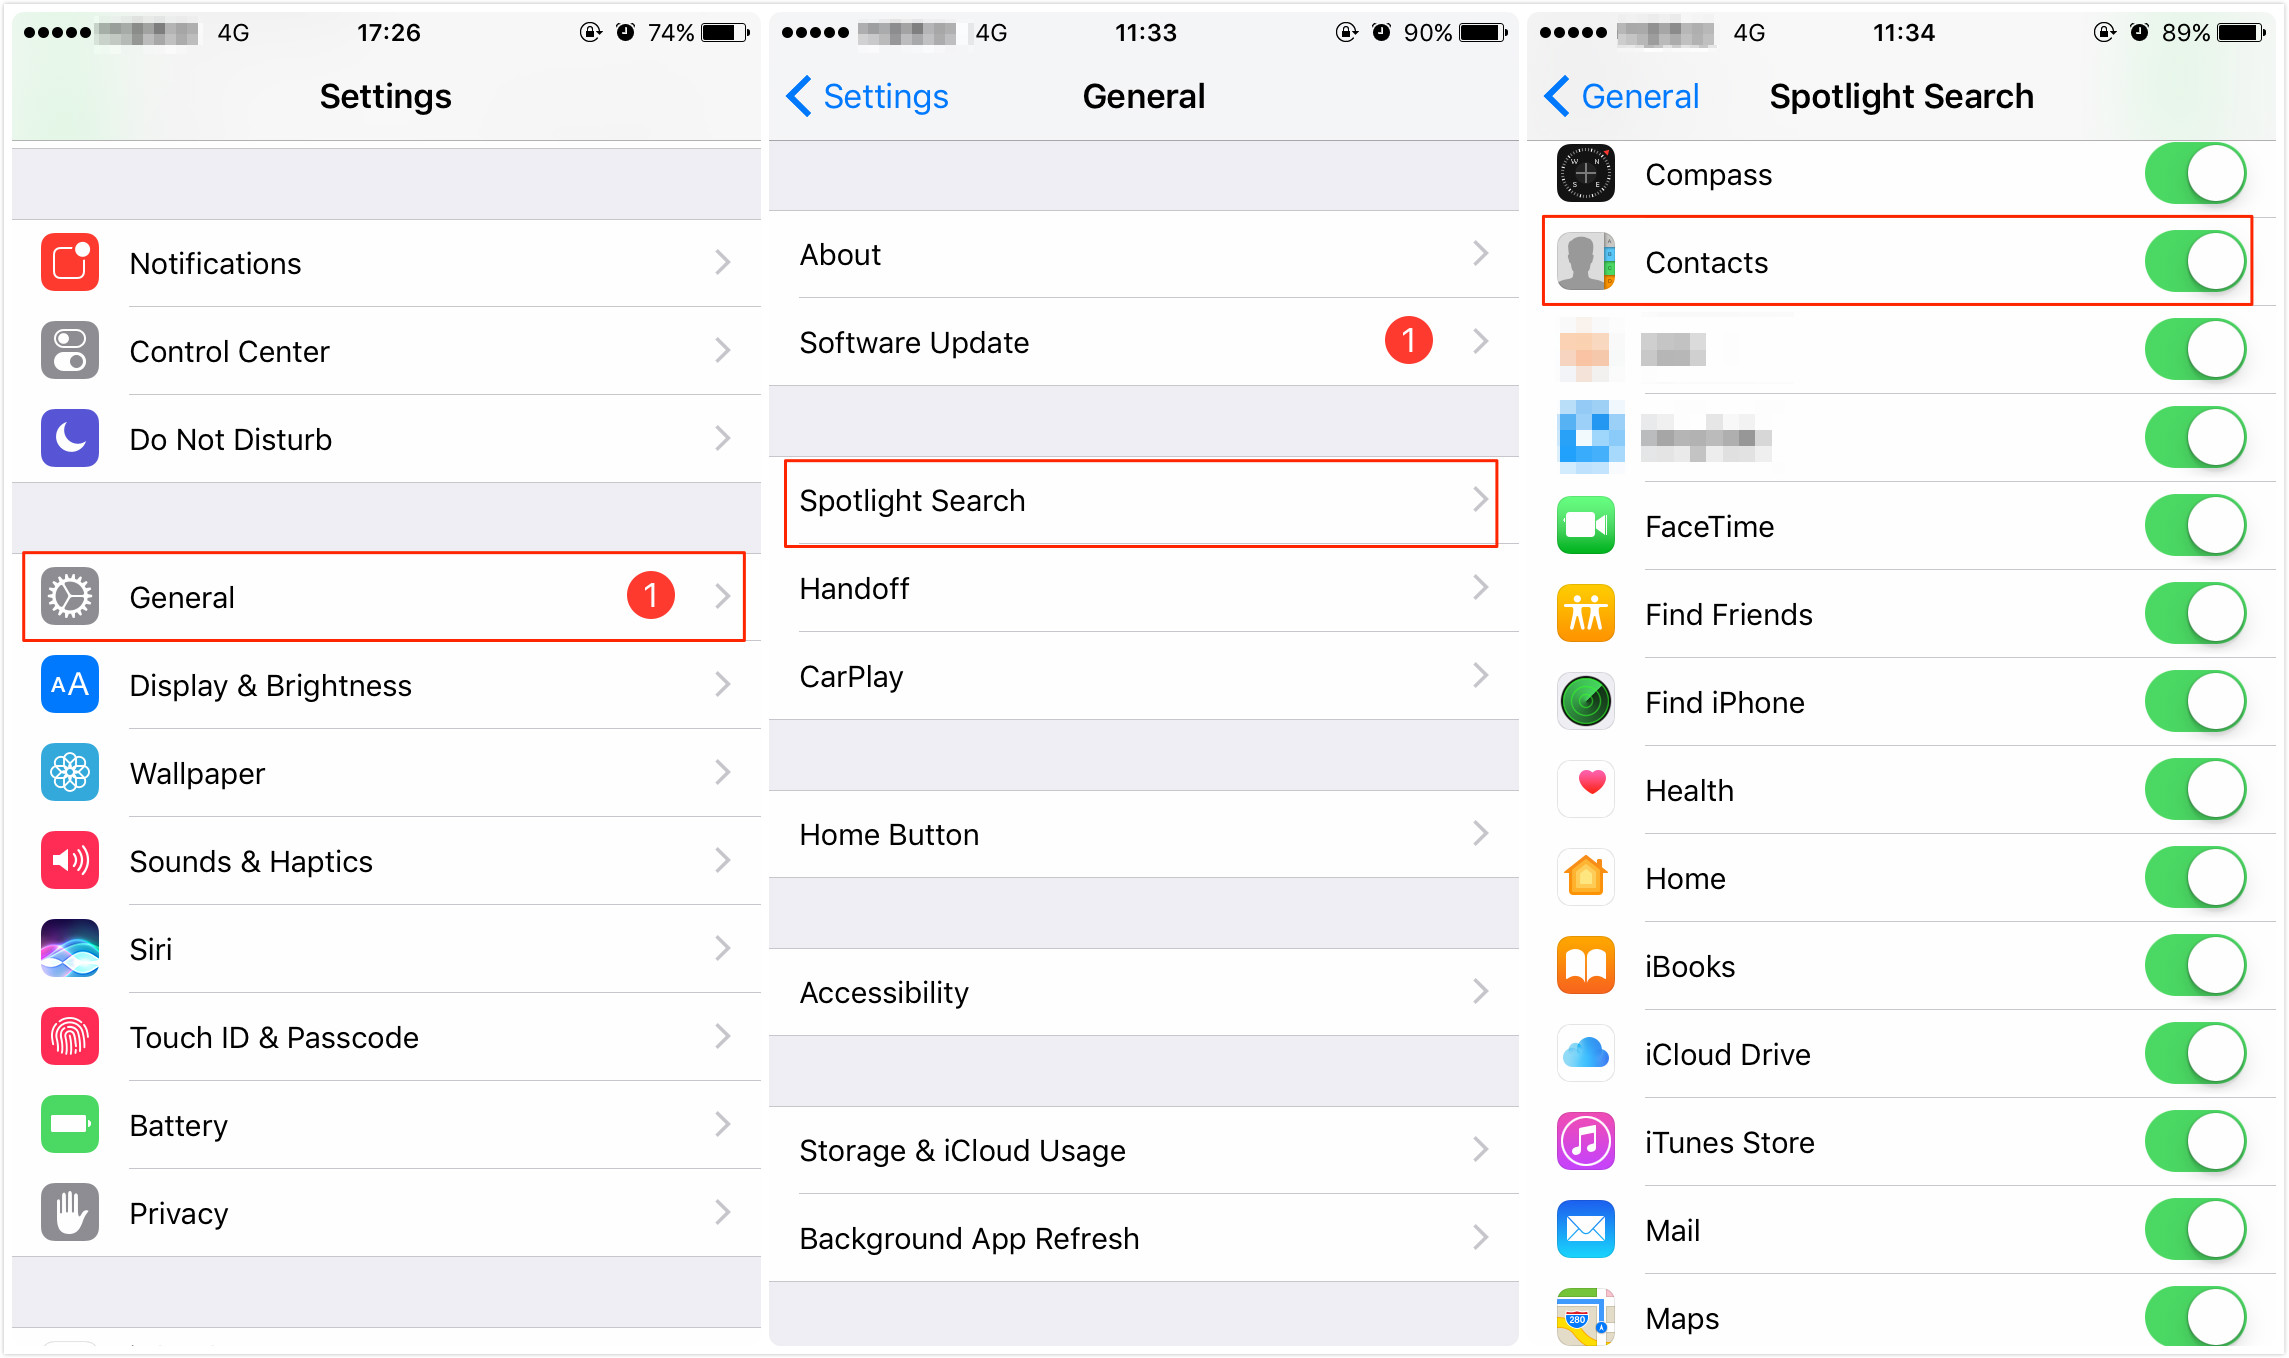Open Battery settings
The height and width of the screenshot is (1358, 2289).
(x=382, y=1119)
